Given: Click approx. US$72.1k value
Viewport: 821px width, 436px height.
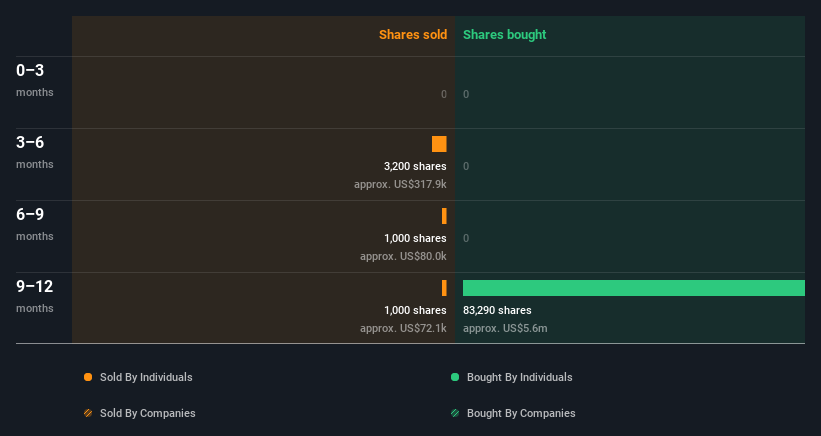Looking at the screenshot, I should [403, 328].
